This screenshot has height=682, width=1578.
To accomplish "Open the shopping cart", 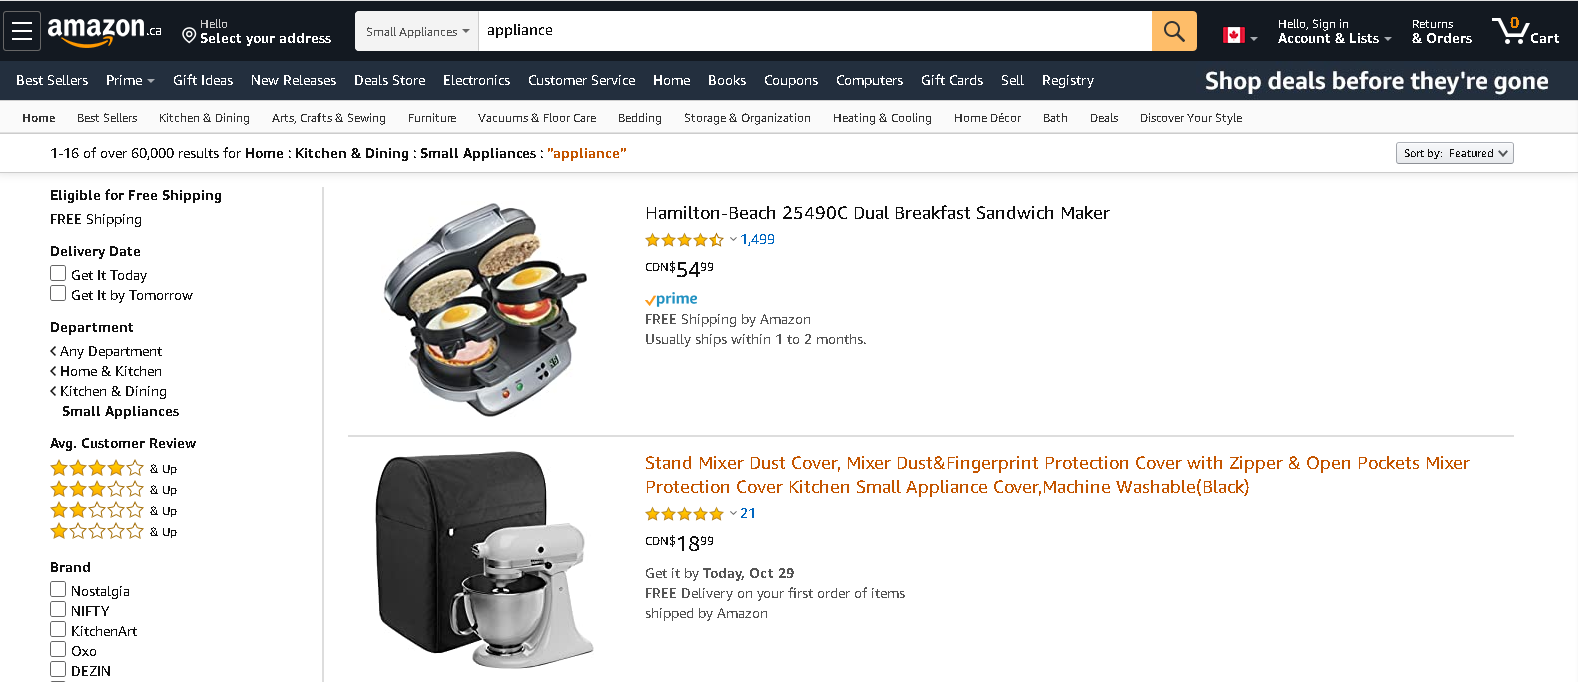I will point(1526,31).
